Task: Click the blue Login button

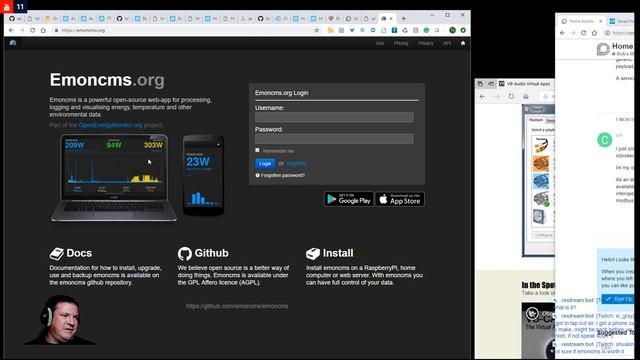Action: 265,163
